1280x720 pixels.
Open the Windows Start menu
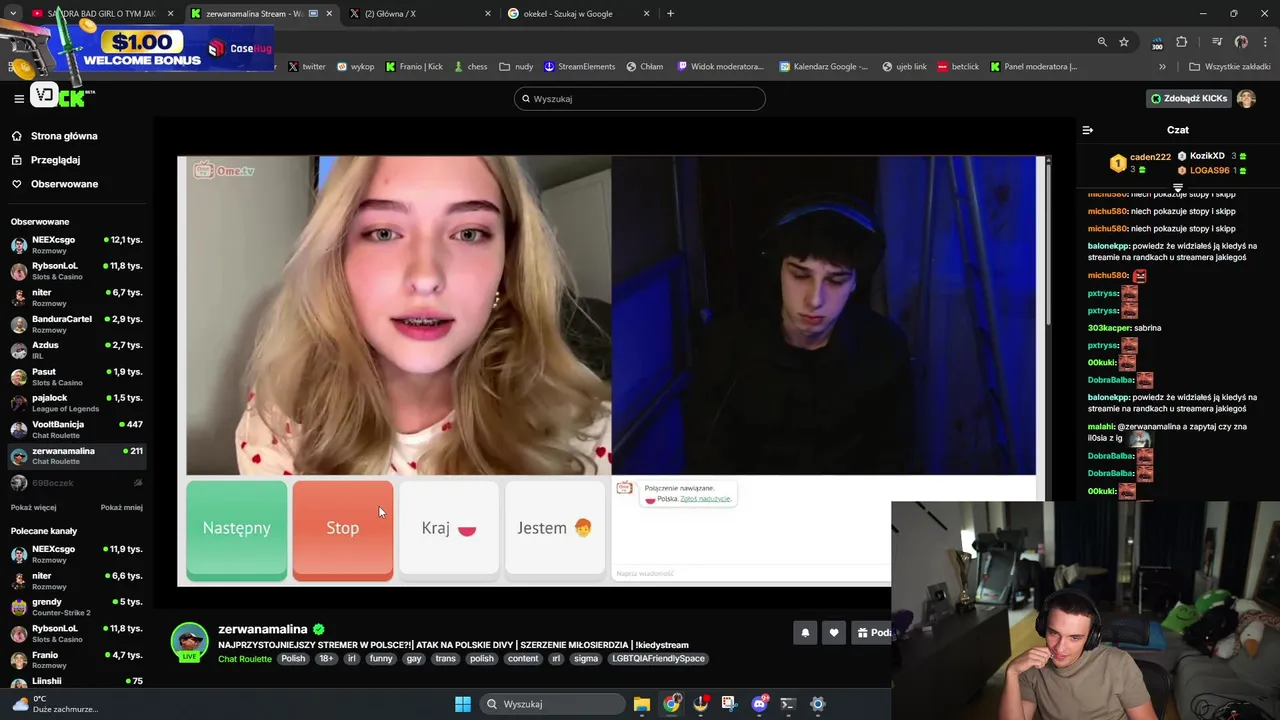(463, 704)
